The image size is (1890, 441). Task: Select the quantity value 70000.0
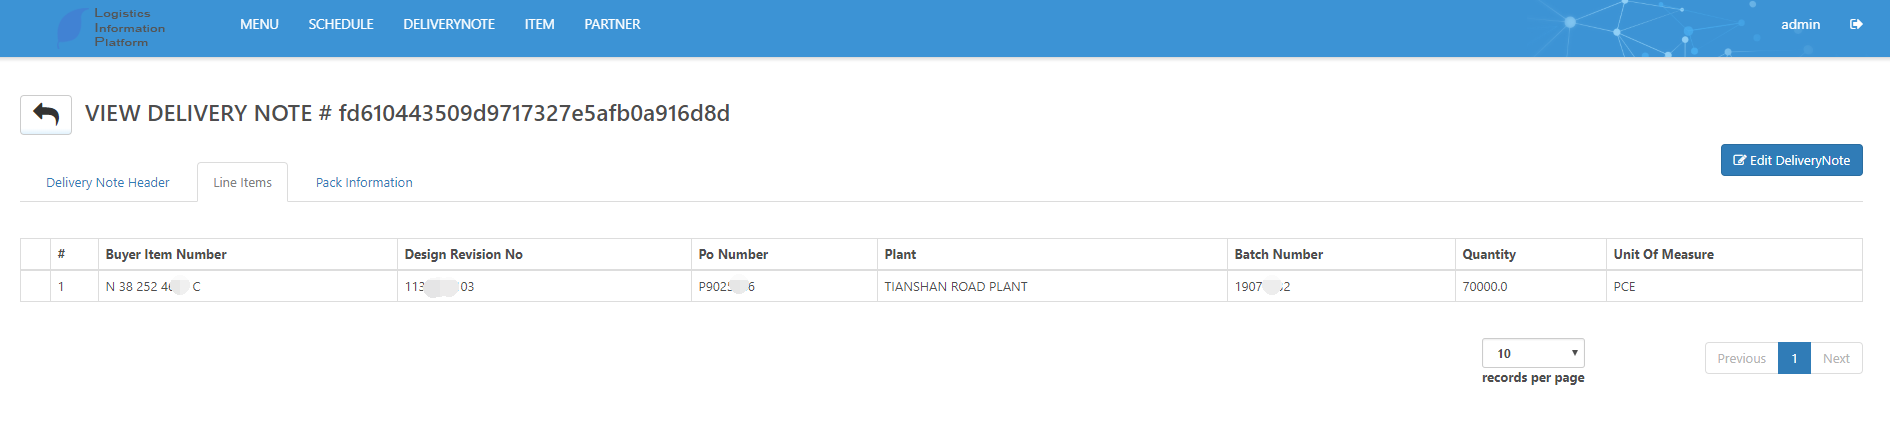coord(1530,286)
